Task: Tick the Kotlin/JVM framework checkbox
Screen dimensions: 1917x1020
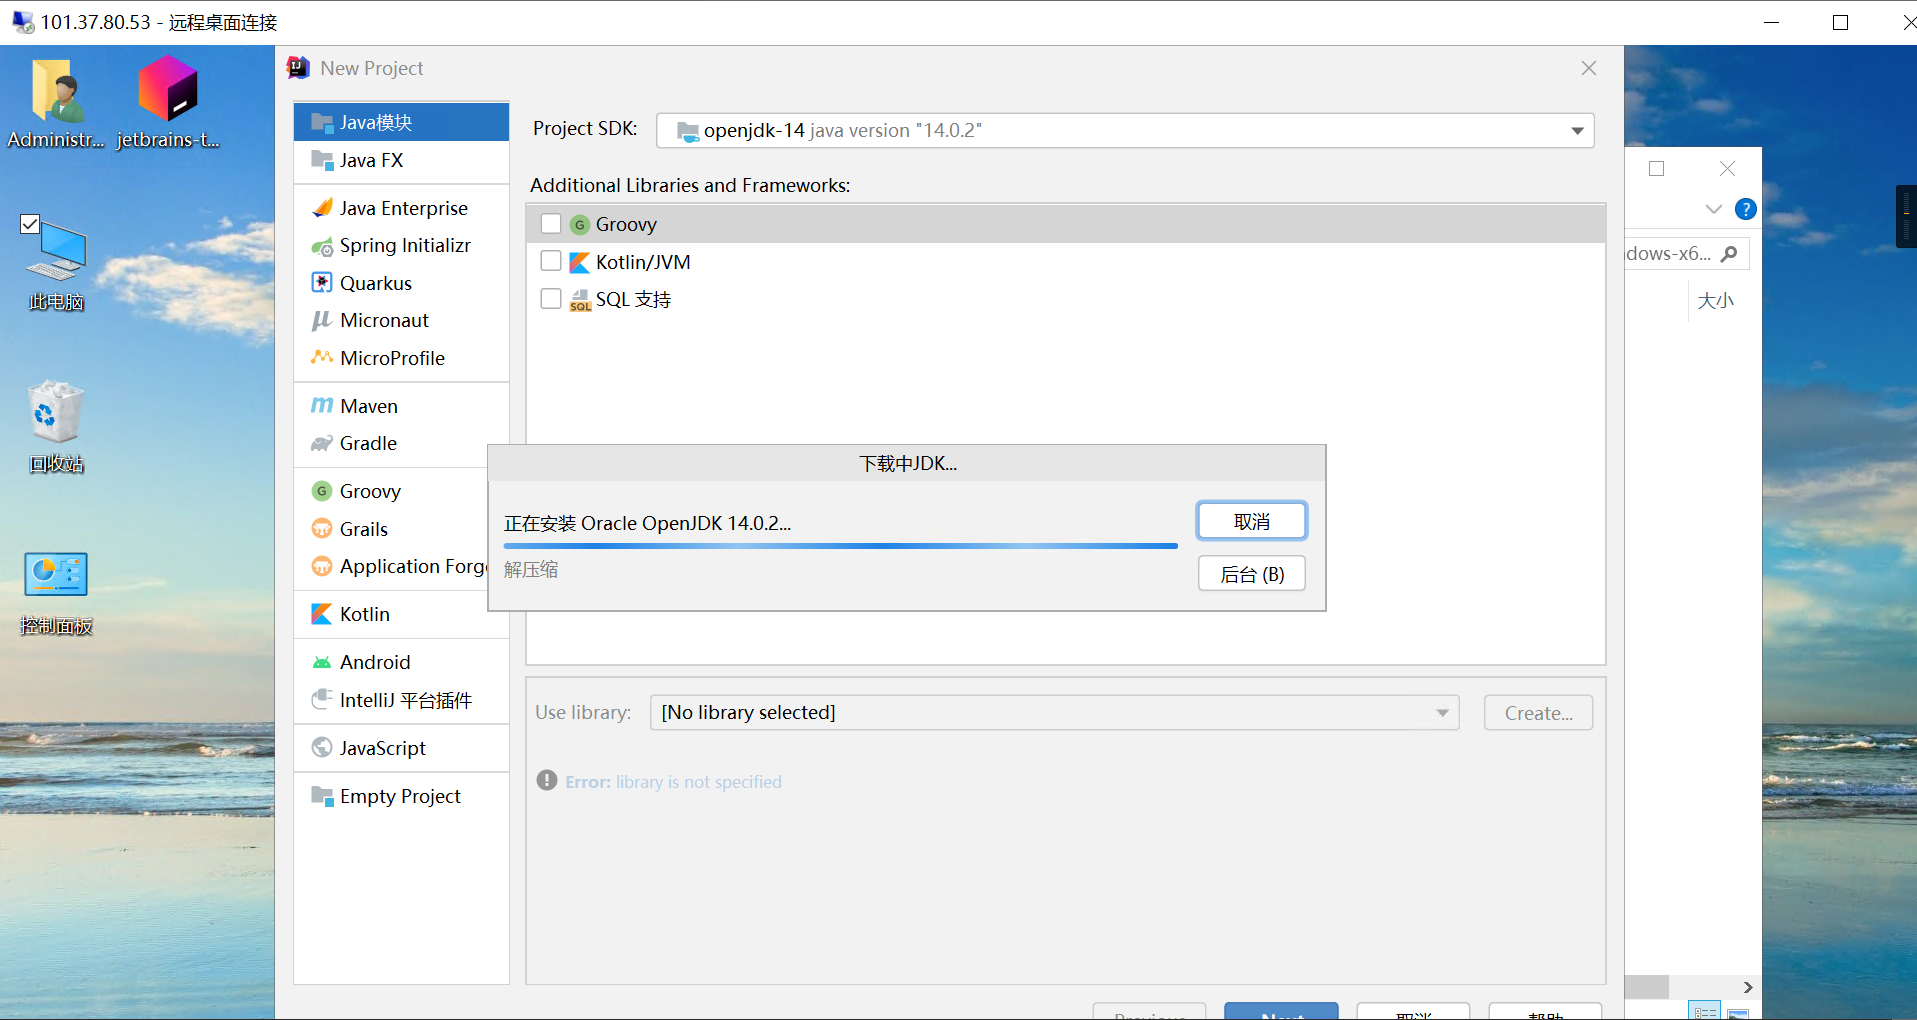Action: 551,262
